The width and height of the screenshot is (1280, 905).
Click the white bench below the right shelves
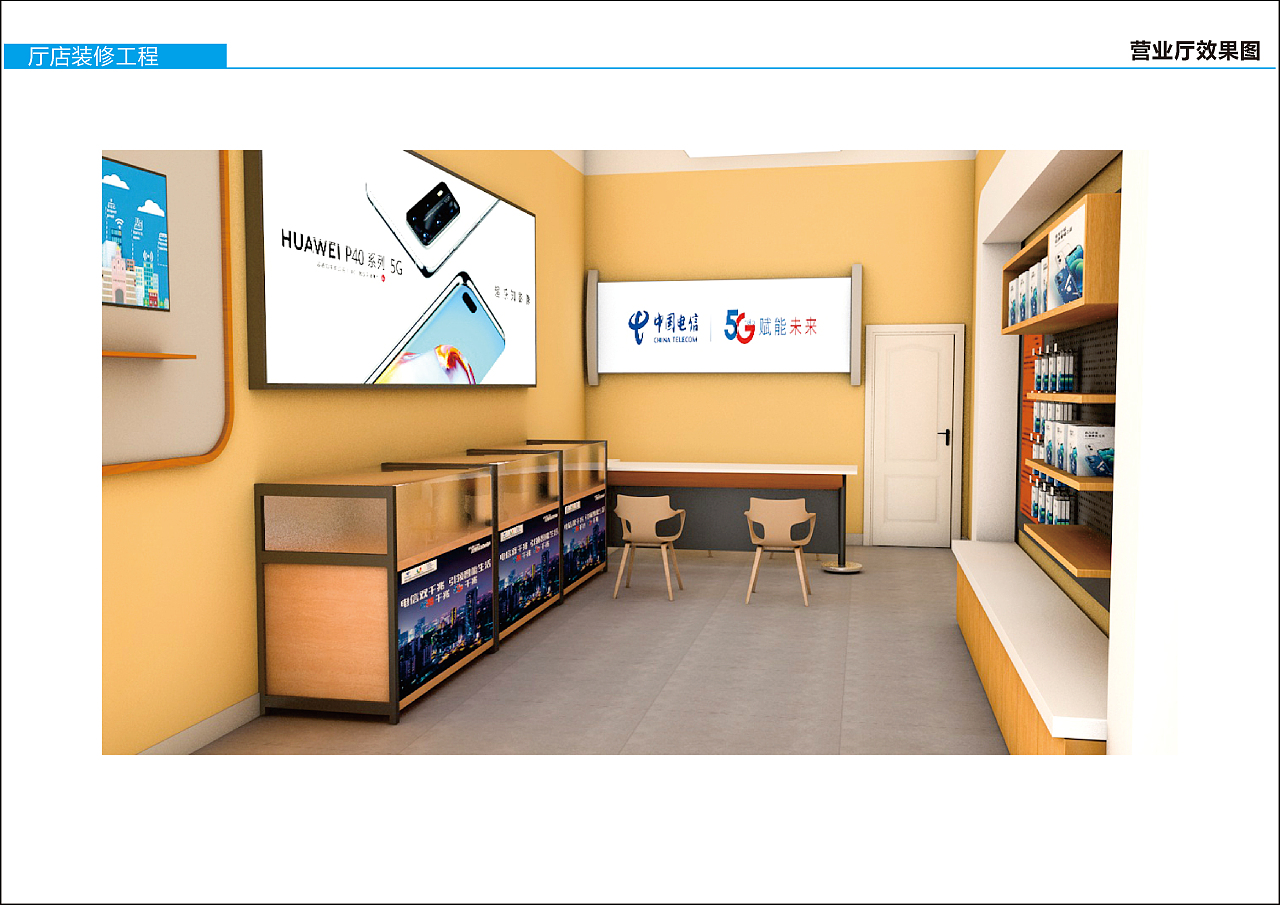(x=1029, y=637)
